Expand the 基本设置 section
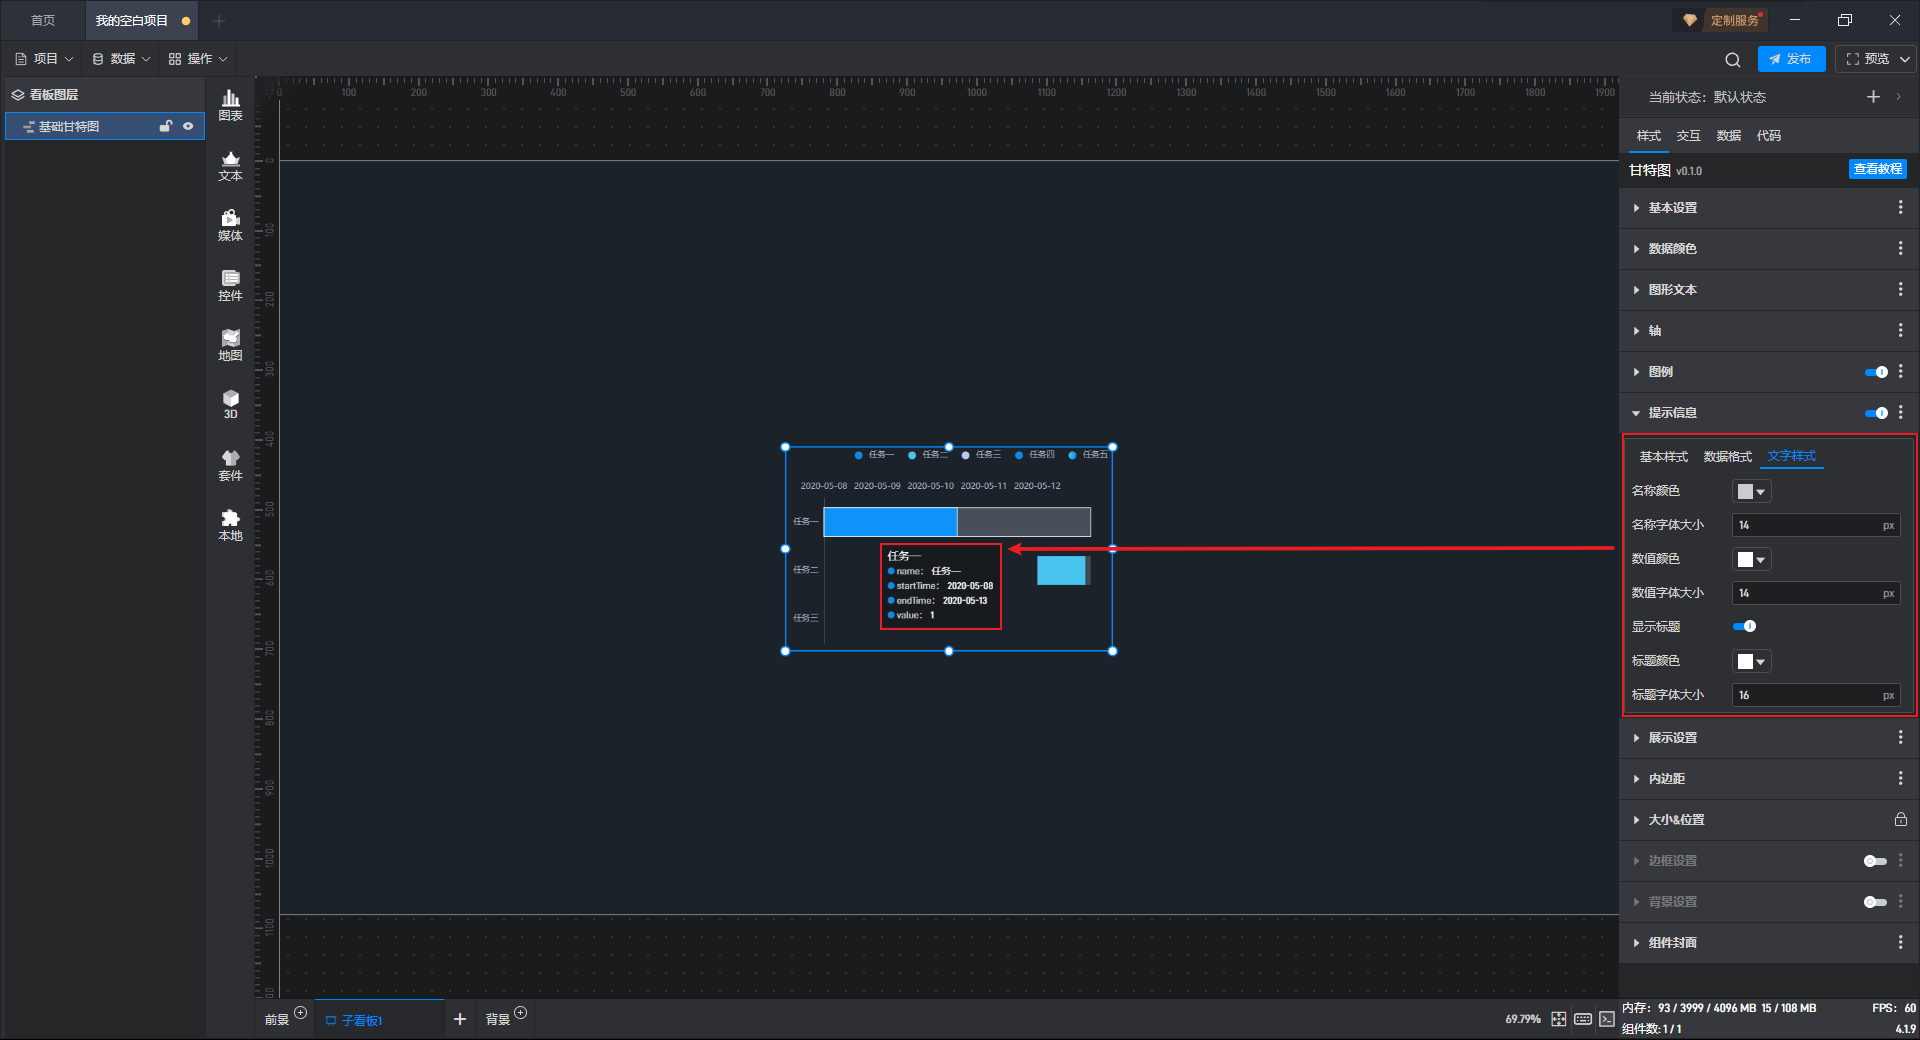 point(1636,208)
